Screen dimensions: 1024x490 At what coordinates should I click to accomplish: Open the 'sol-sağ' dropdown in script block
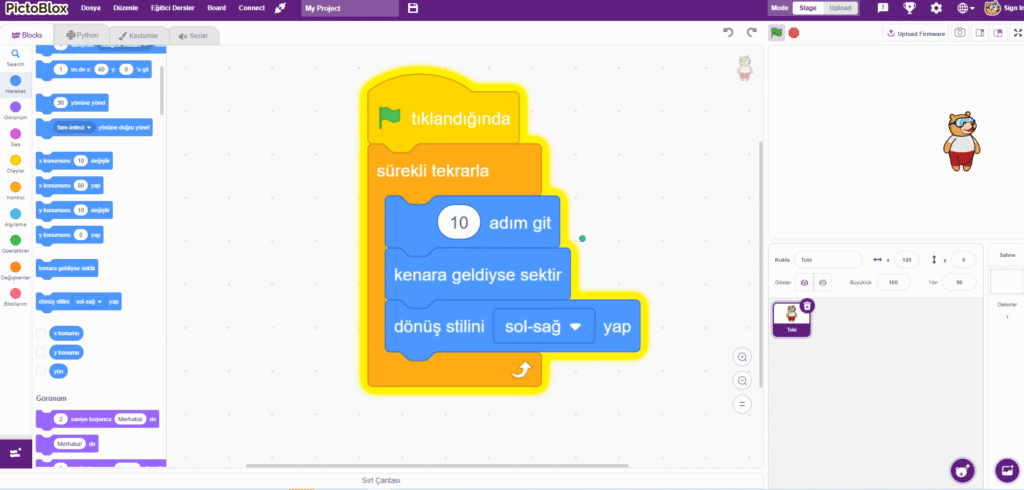point(544,327)
